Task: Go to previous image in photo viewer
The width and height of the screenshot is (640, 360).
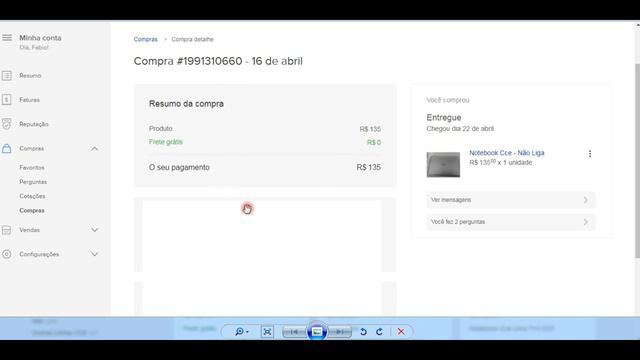Action: point(294,332)
